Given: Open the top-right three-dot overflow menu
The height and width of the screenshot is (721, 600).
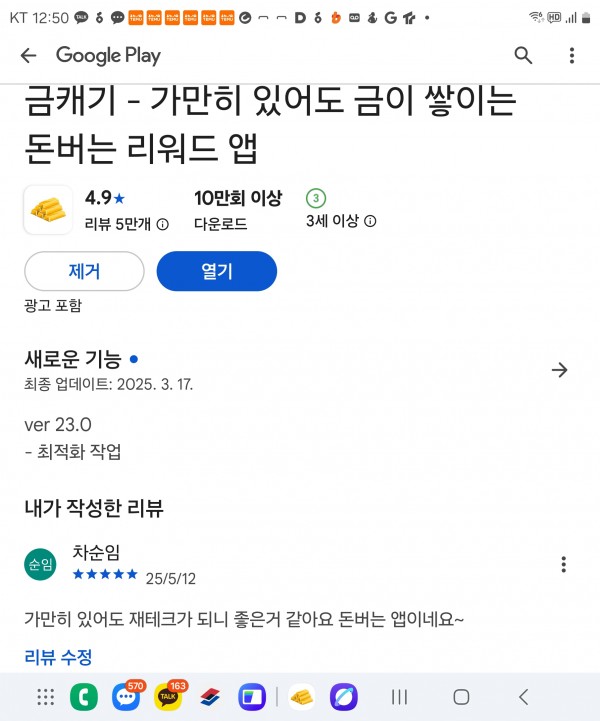Looking at the screenshot, I should 571,56.
